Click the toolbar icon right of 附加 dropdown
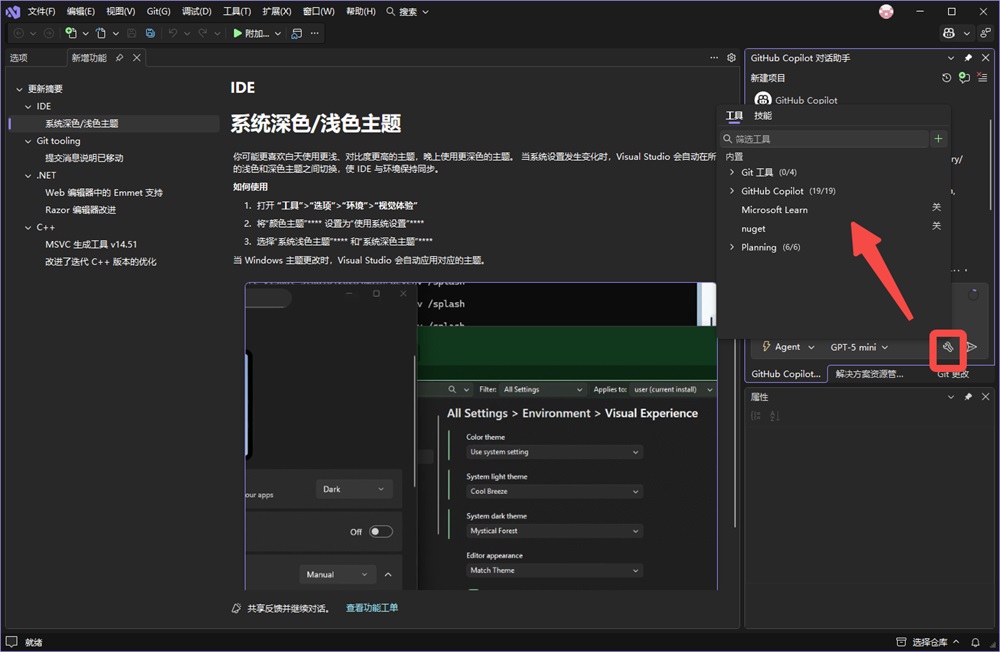1000x652 pixels. coord(297,33)
